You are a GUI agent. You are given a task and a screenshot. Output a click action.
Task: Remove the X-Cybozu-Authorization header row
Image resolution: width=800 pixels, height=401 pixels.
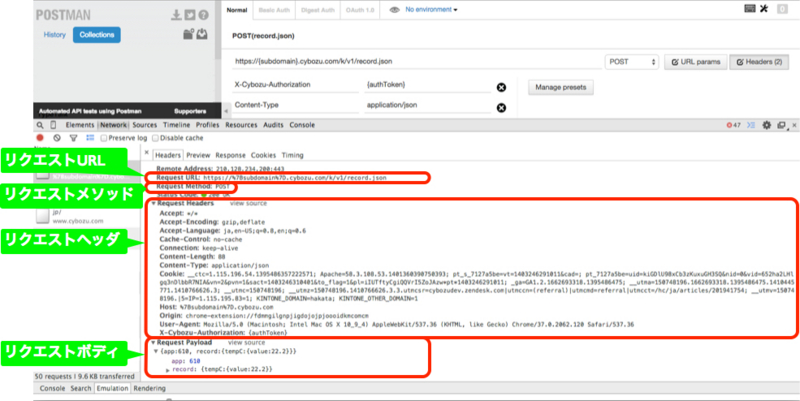point(502,88)
